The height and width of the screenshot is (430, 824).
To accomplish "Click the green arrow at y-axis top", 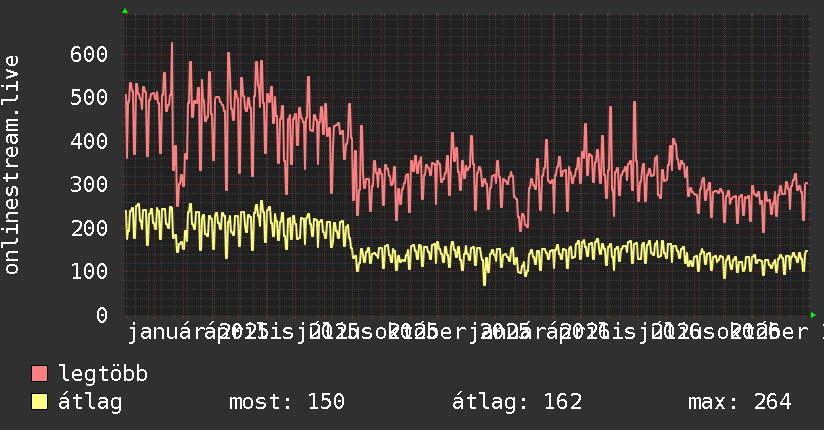I will 125,11.
